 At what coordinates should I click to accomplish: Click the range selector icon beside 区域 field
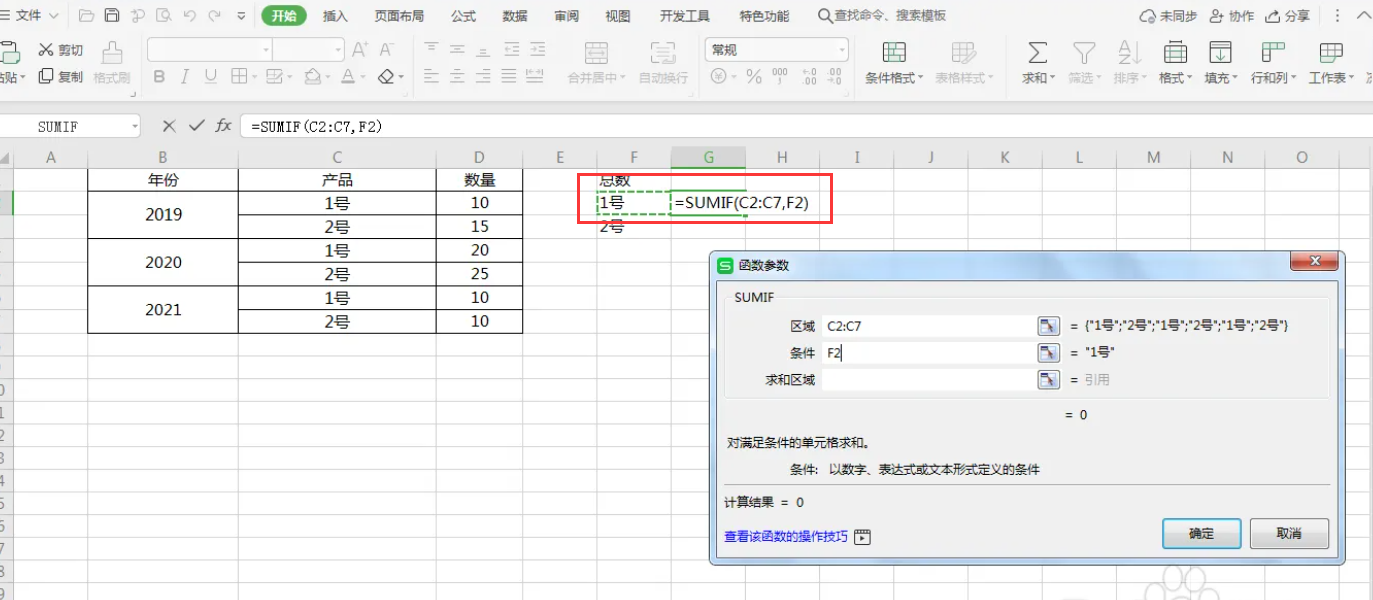click(x=1047, y=326)
